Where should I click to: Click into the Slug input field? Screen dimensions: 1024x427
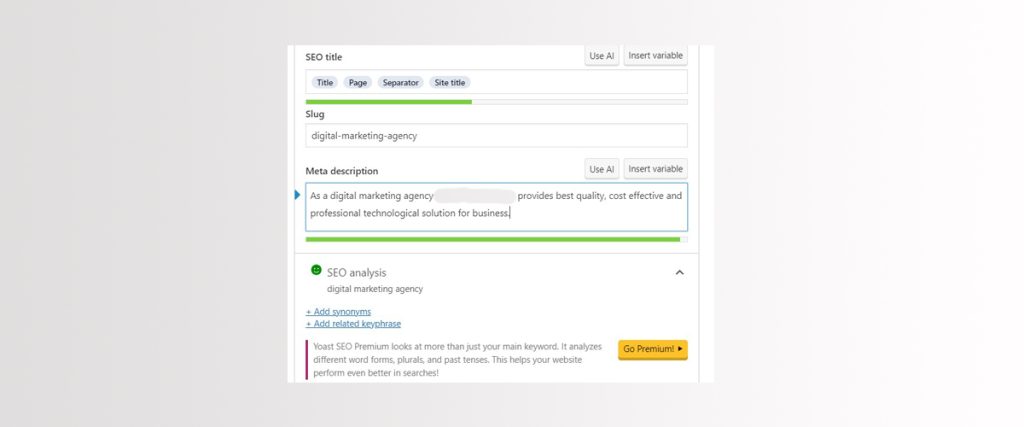point(496,136)
